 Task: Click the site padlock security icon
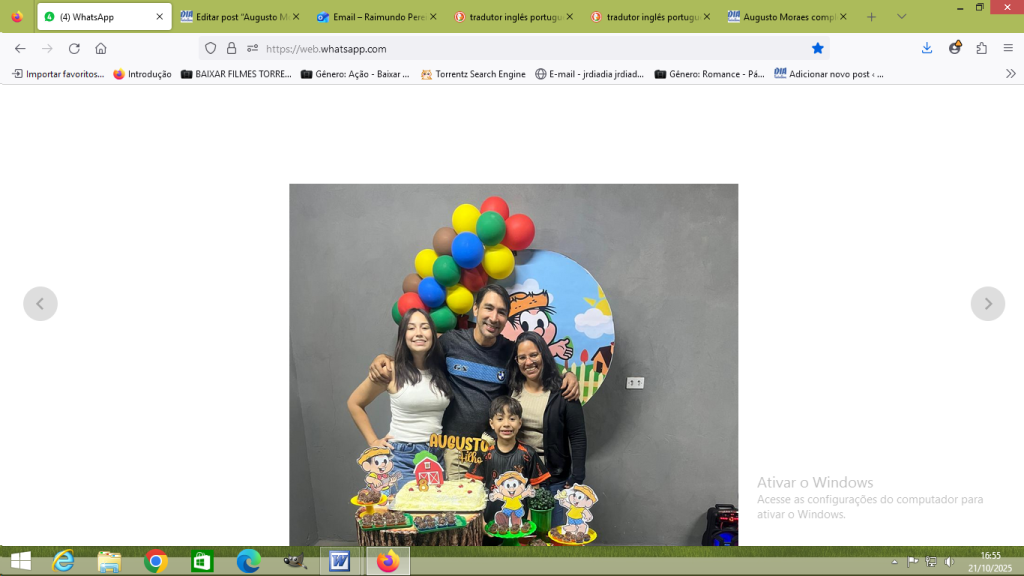click(x=231, y=48)
